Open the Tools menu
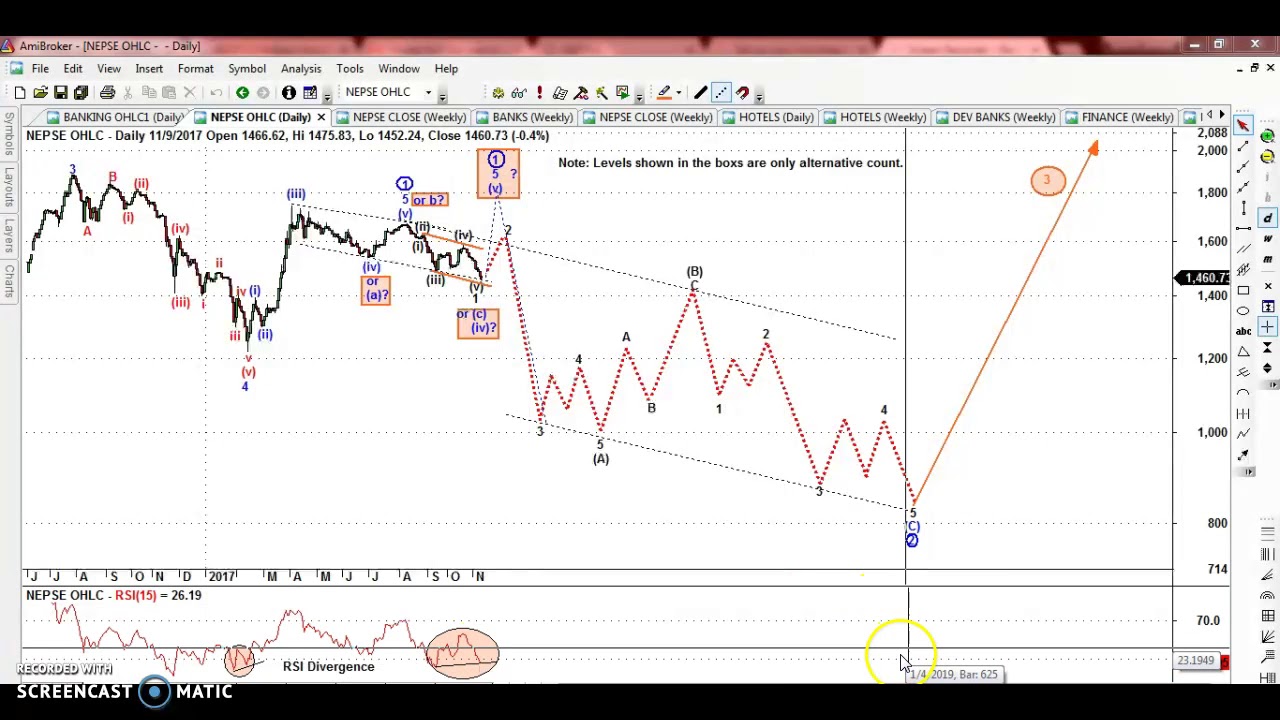 click(x=350, y=68)
